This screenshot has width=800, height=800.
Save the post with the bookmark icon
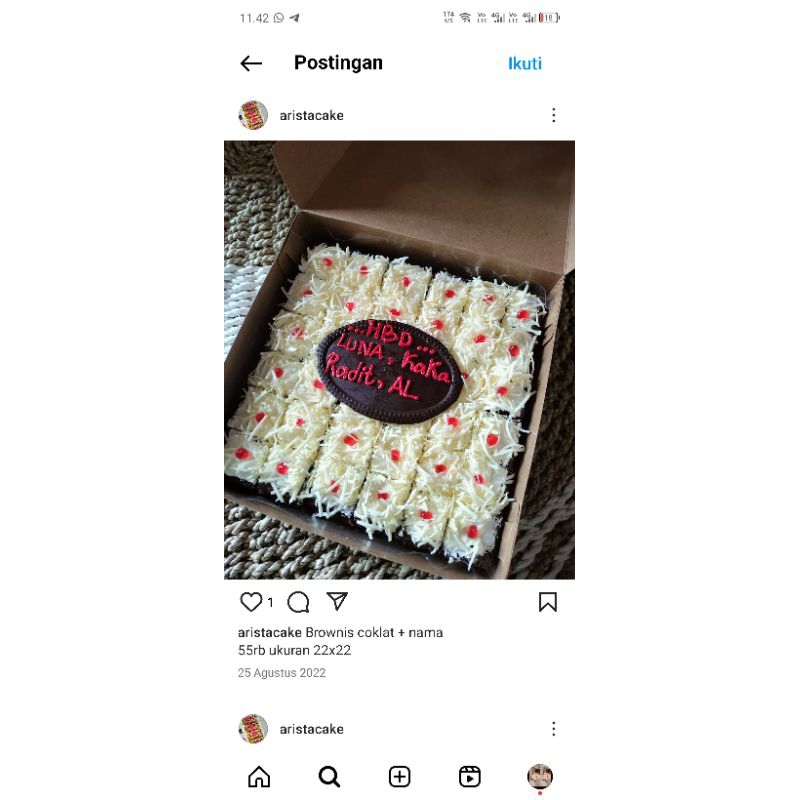(x=548, y=602)
